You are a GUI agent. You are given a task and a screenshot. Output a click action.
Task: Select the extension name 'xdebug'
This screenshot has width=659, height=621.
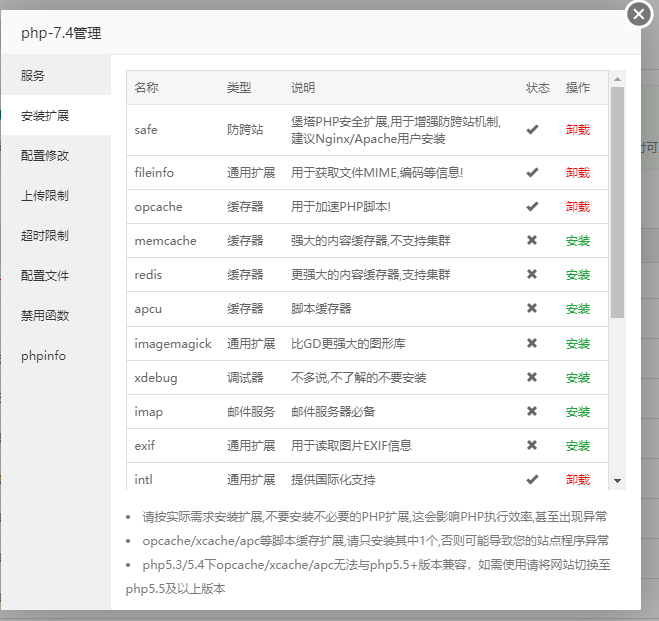pos(156,378)
